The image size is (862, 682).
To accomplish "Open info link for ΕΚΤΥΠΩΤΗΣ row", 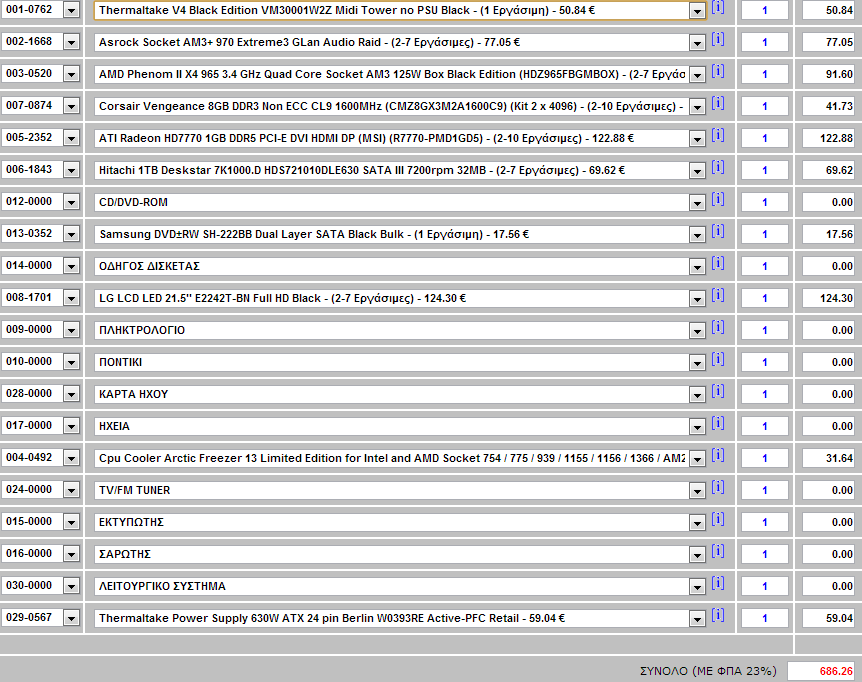I will [718, 519].
